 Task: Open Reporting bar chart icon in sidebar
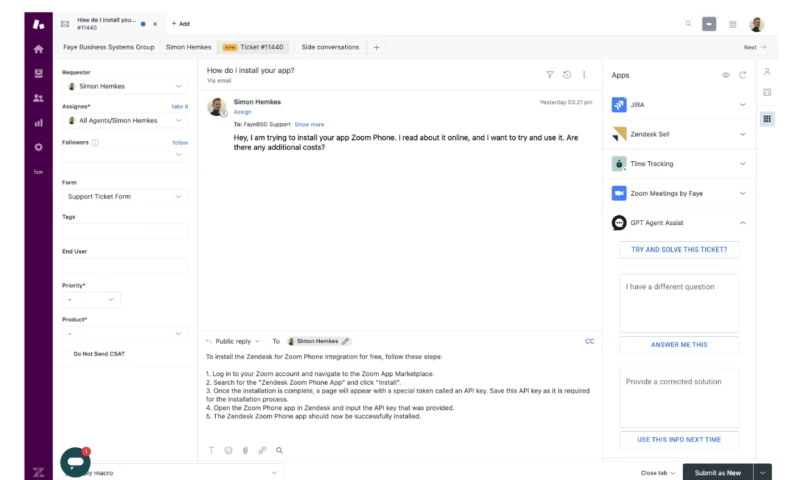(38, 123)
